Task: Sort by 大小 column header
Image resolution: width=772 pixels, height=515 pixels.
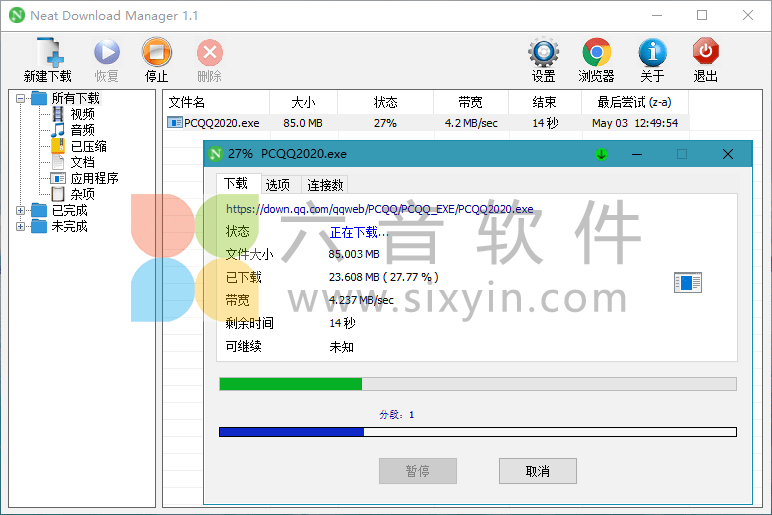Action: click(303, 102)
